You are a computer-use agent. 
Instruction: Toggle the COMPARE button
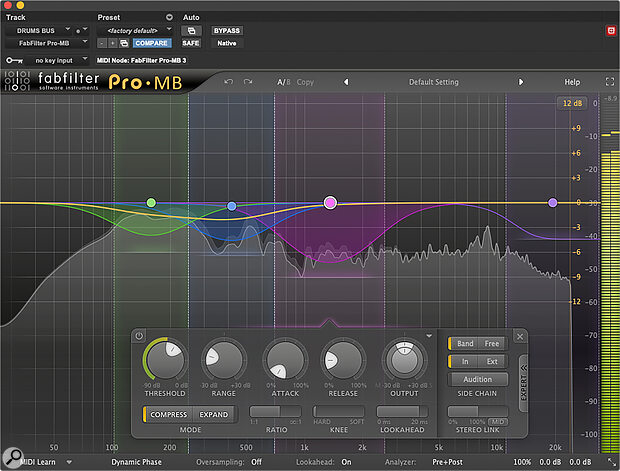coord(151,43)
